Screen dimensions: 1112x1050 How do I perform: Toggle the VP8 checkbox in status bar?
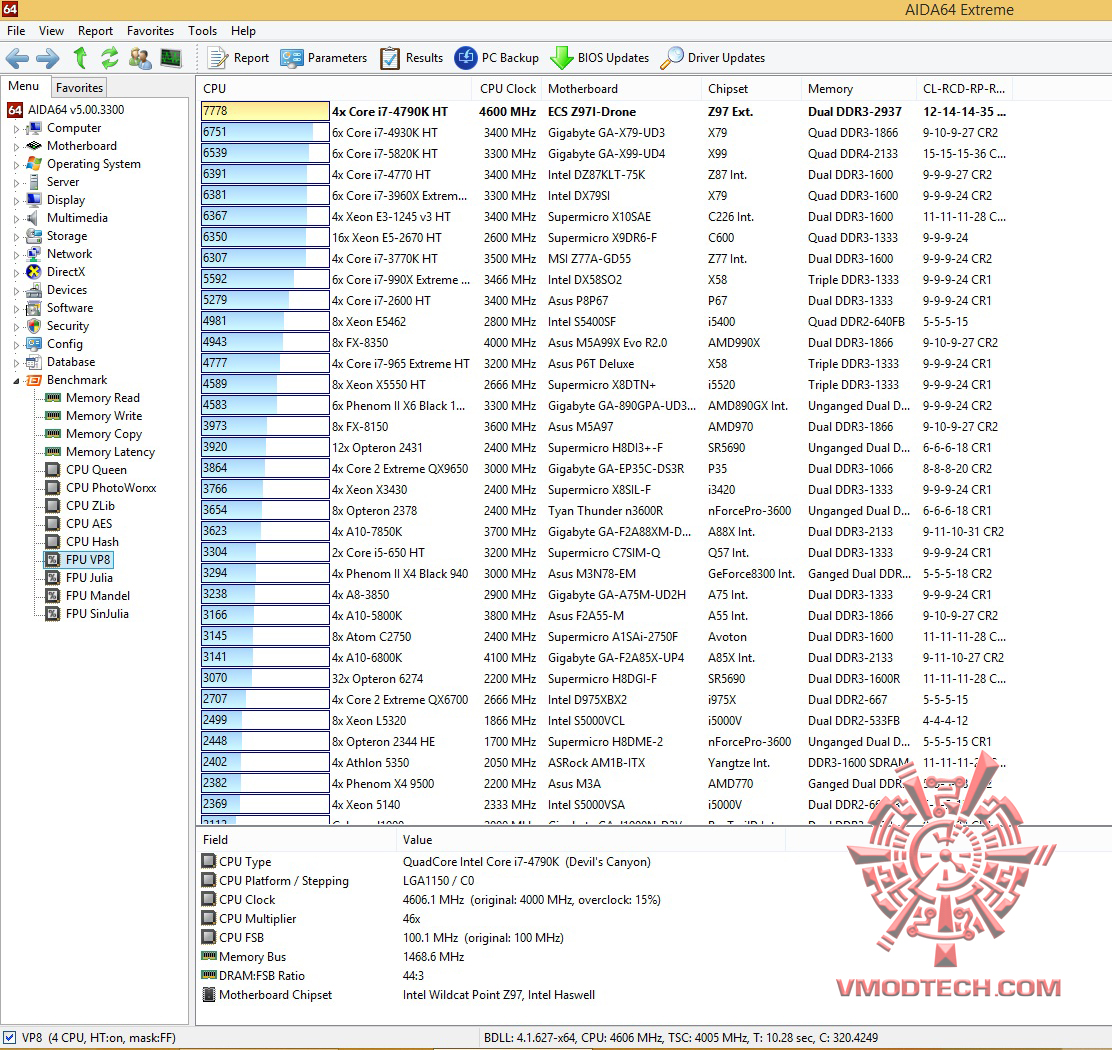click(9, 1037)
